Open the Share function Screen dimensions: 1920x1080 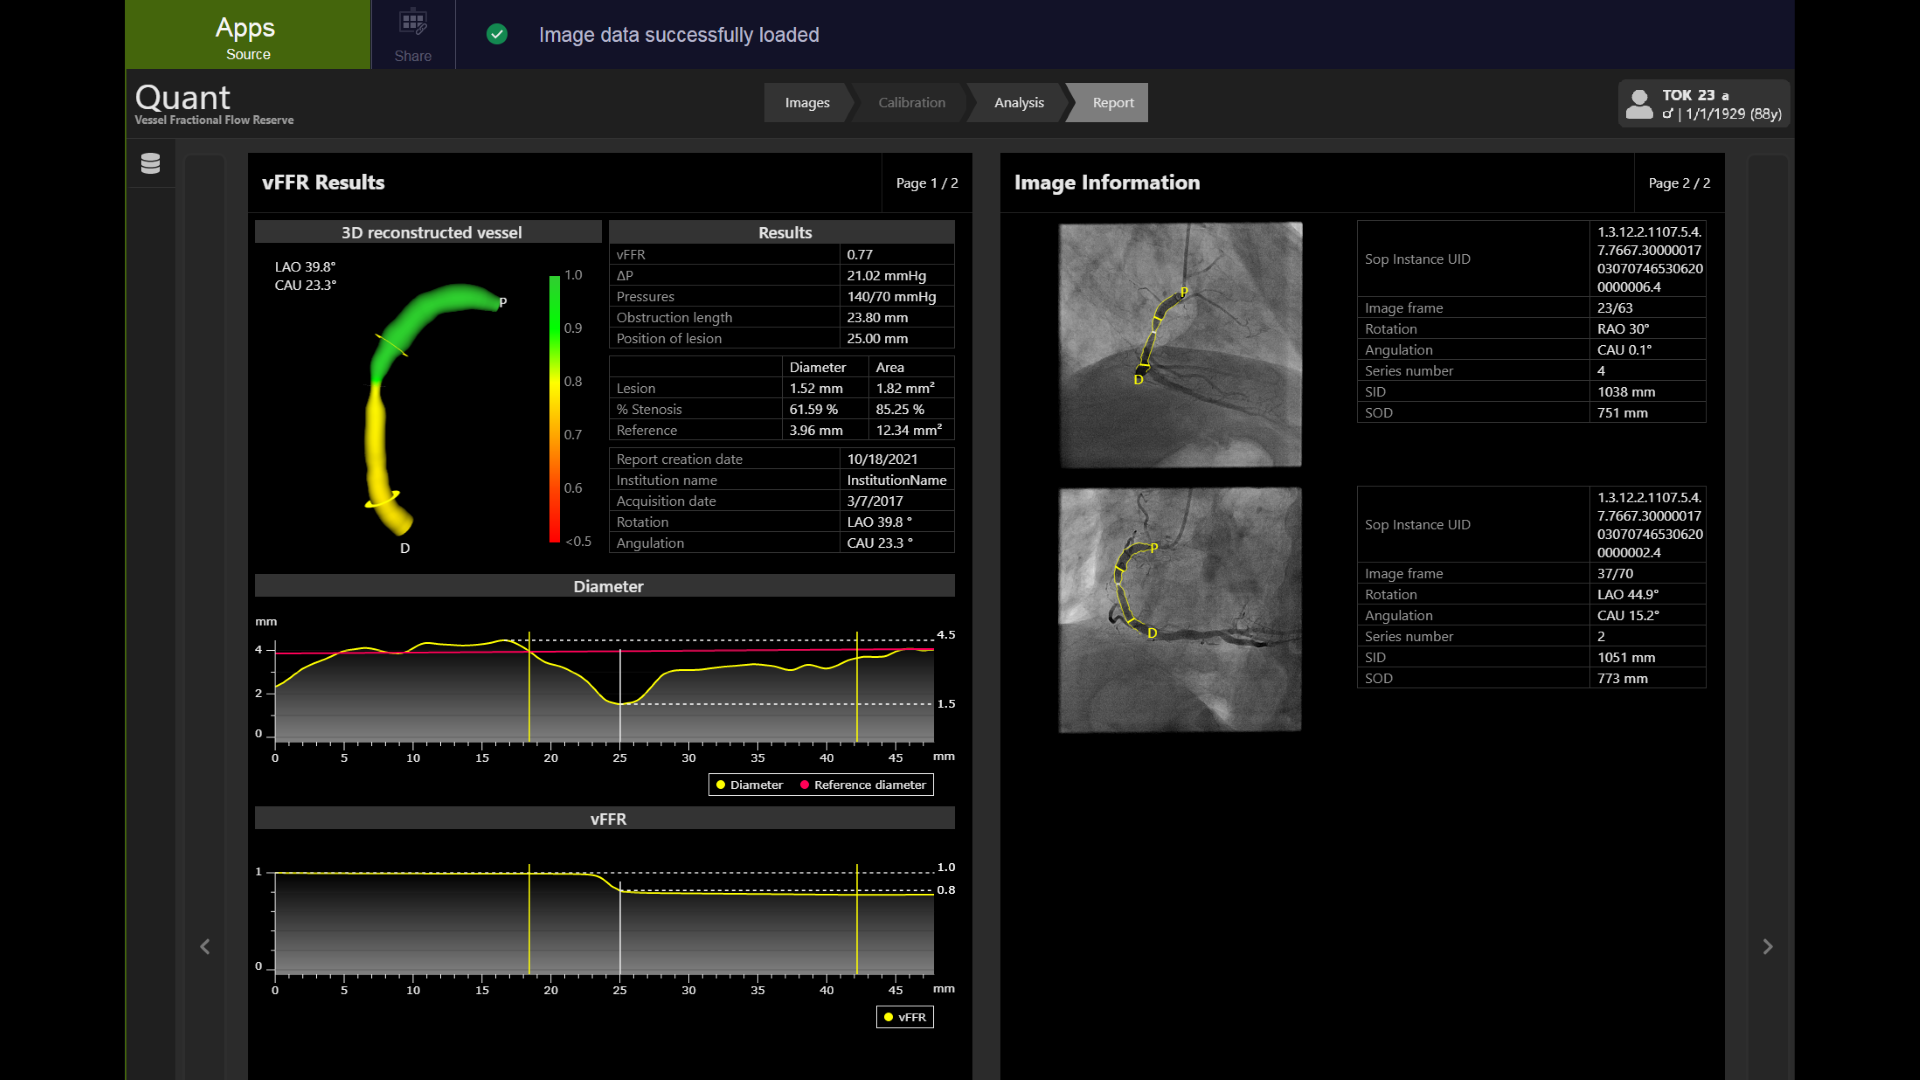click(412, 33)
